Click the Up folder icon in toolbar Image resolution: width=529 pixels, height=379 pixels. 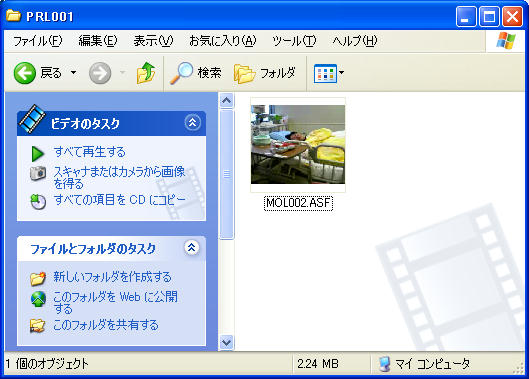coord(146,73)
